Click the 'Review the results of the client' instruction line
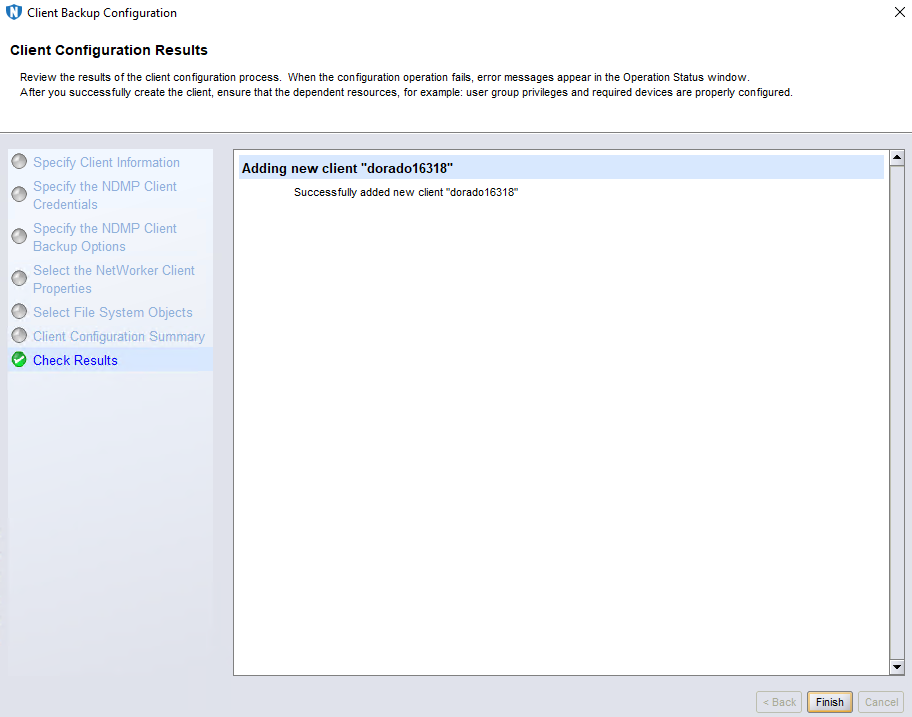 click(384, 77)
